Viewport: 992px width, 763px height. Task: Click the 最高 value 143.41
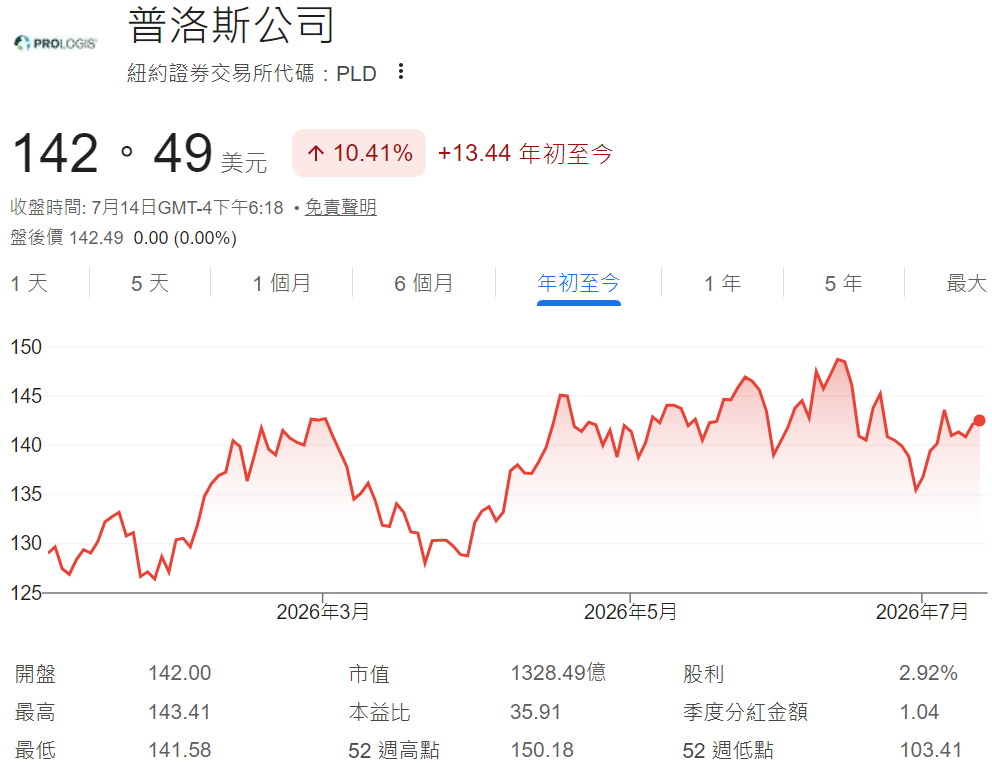[179, 712]
